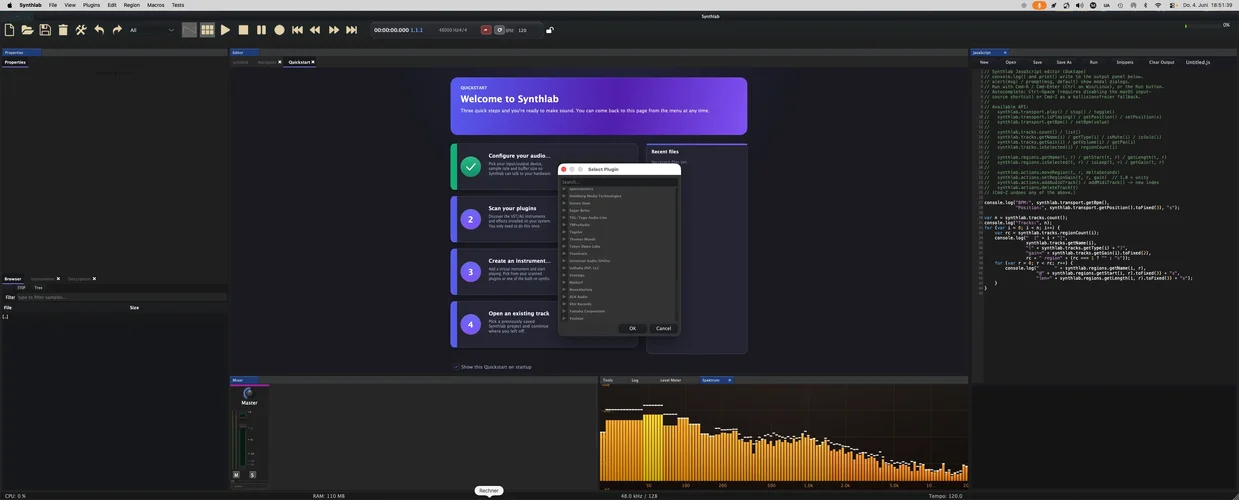Jump to end of the project

point(351,30)
